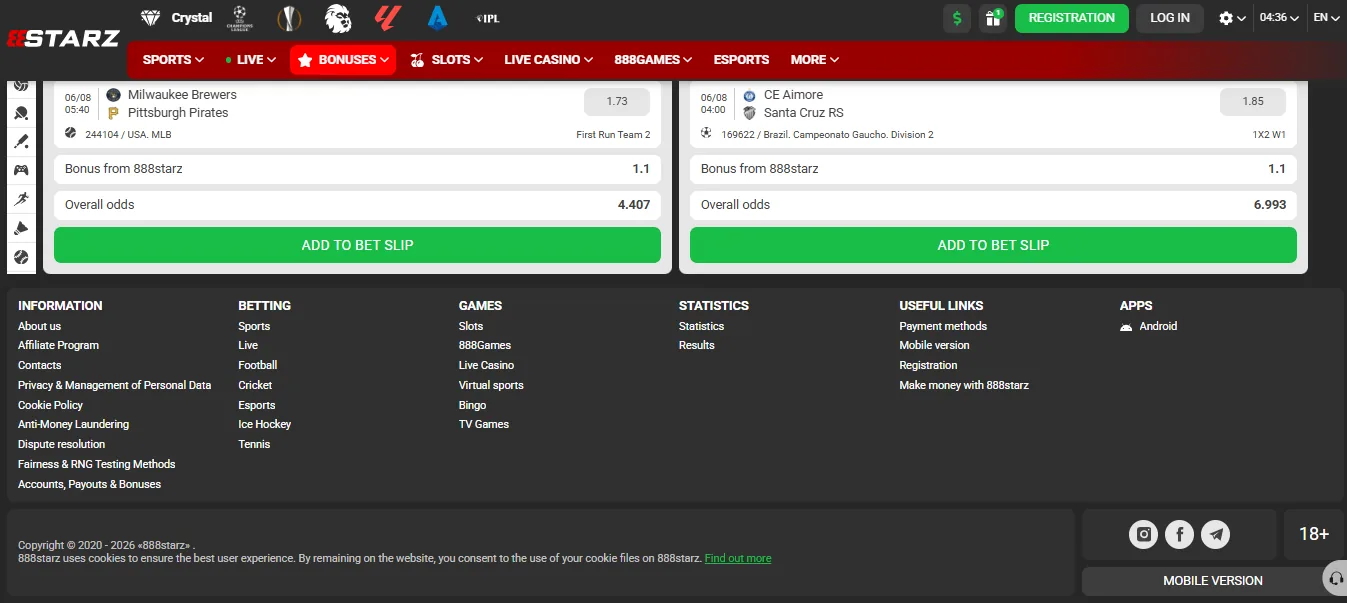Select the game controller esports sidebar icon
1347x603 pixels.
coord(21,171)
